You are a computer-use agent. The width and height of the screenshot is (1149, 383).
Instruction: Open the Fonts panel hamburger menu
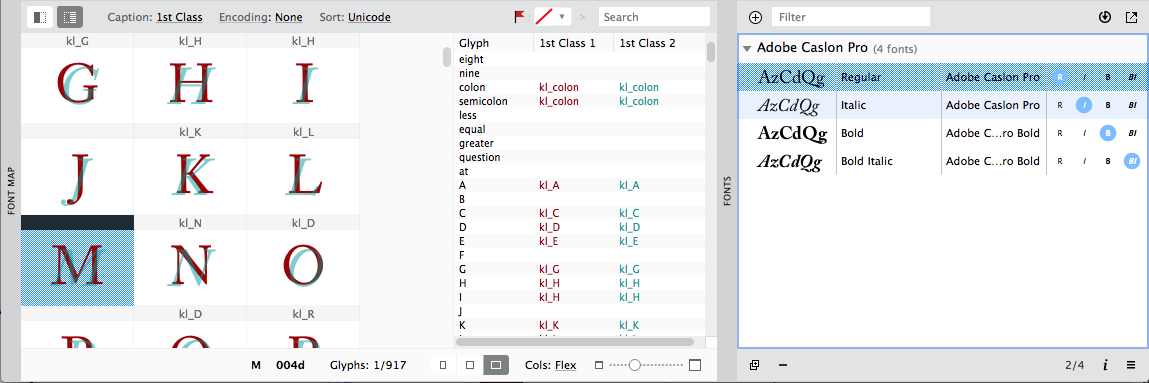1131,365
